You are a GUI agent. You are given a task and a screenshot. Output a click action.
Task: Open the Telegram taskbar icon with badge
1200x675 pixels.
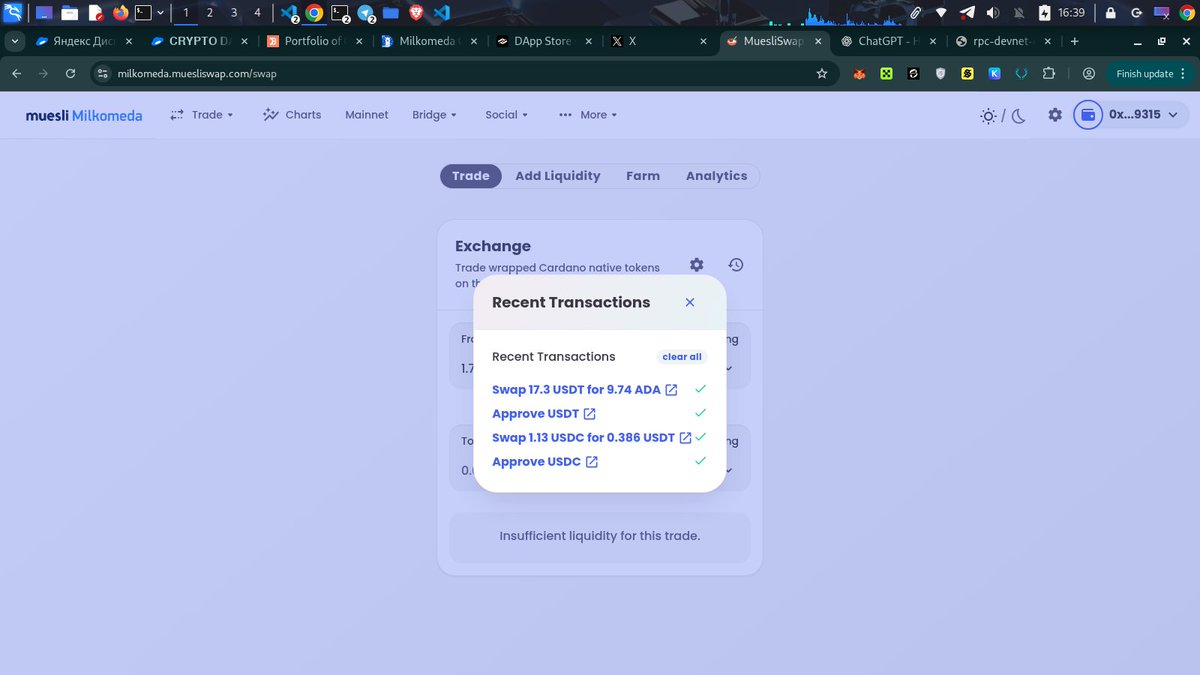click(x=366, y=13)
